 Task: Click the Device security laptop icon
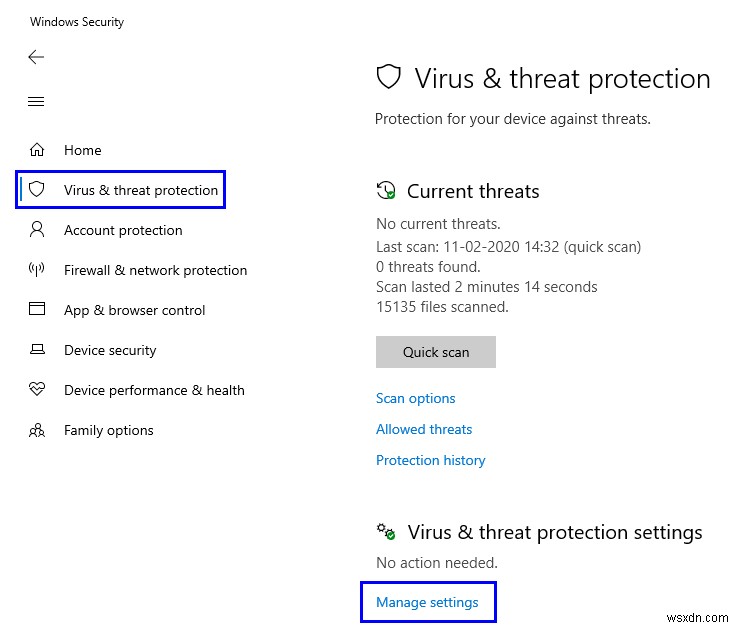pyautogui.click(x=37, y=350)
